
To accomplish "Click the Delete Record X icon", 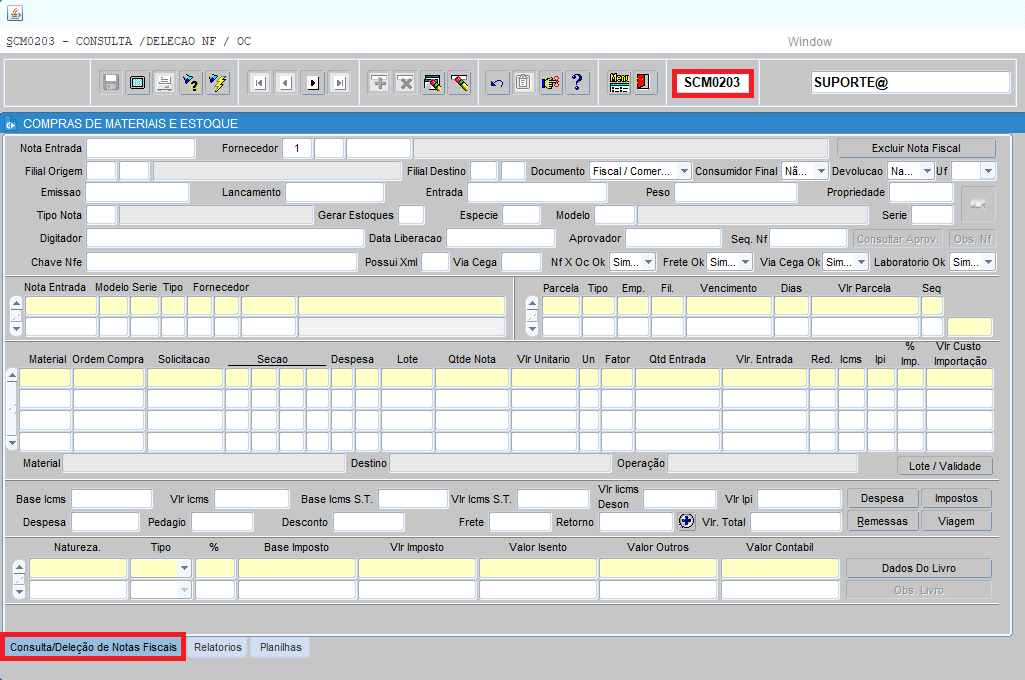I will 406,82.
